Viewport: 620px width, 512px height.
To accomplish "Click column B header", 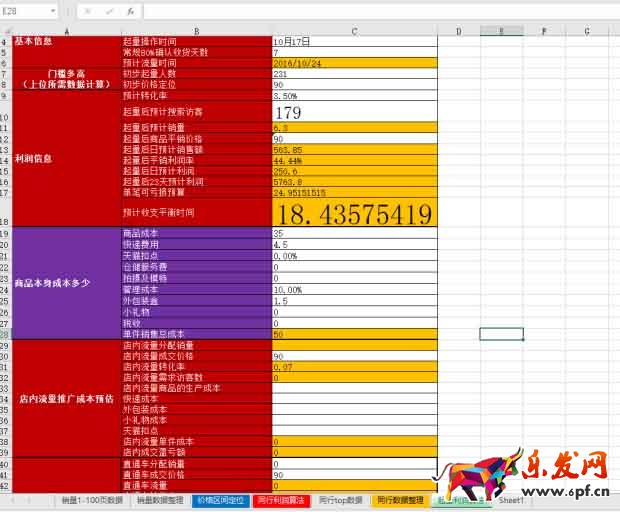I will 195,32.
